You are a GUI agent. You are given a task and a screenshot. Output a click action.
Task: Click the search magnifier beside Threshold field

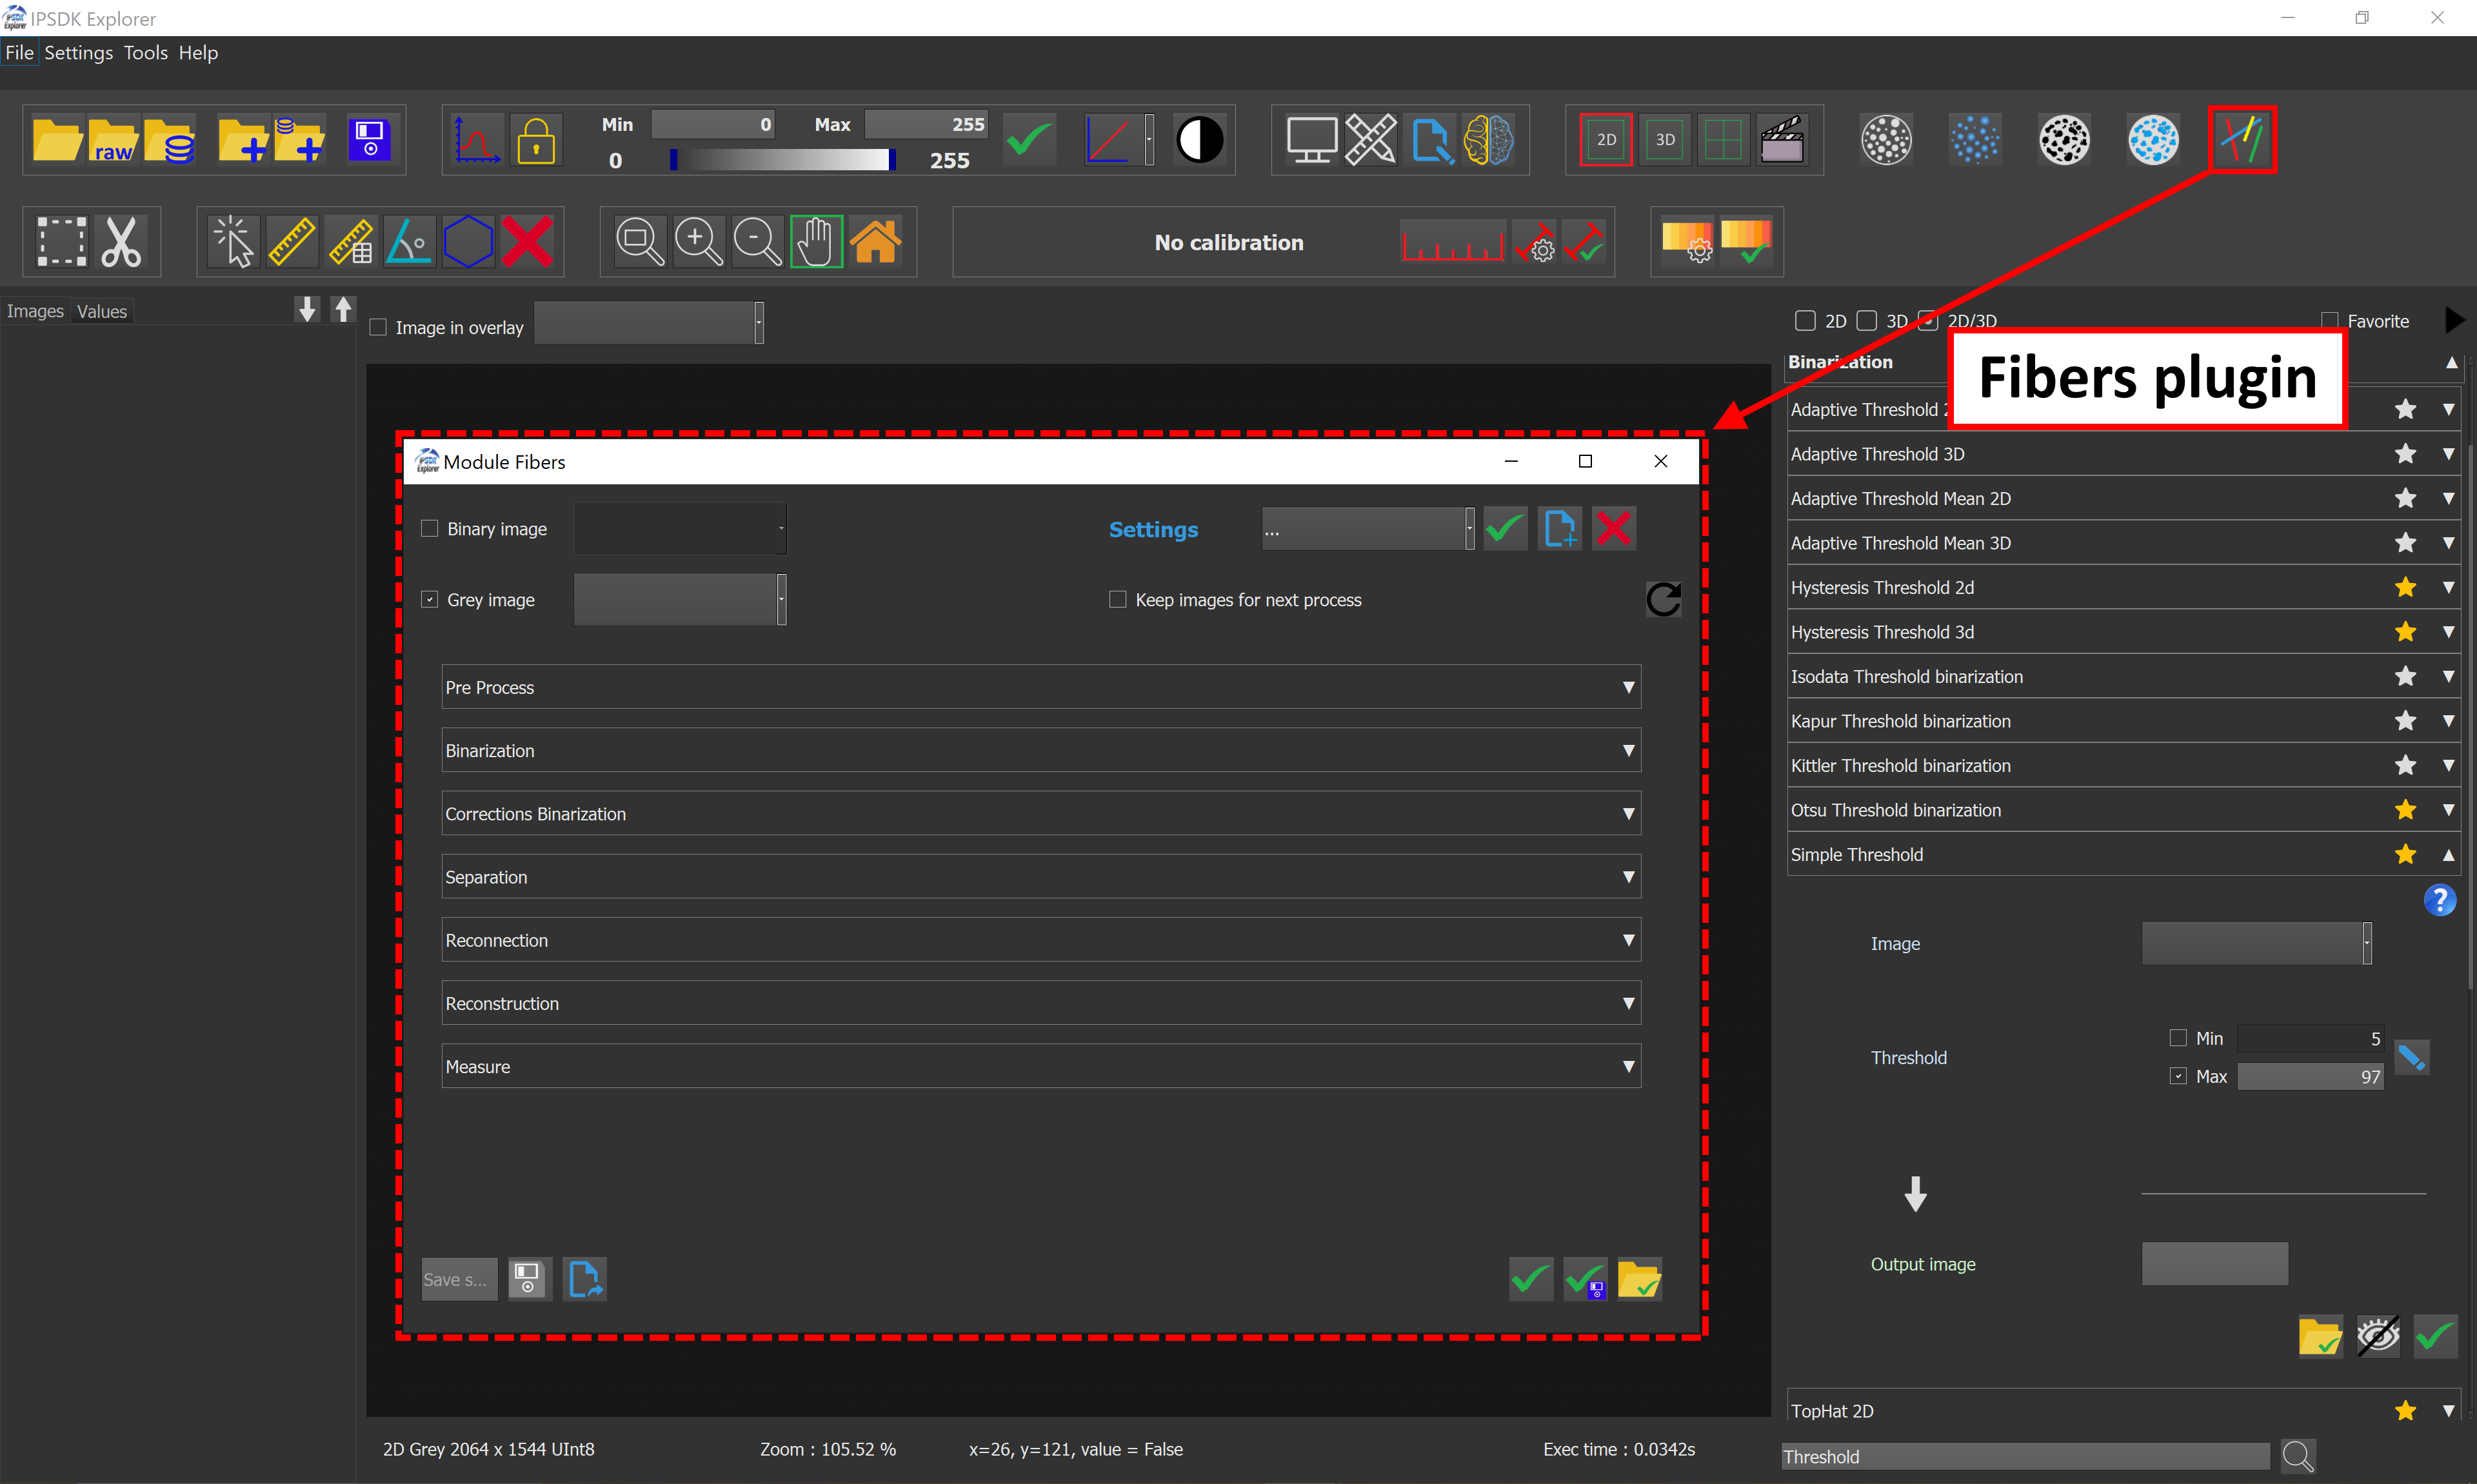tap(2297, 1456)
